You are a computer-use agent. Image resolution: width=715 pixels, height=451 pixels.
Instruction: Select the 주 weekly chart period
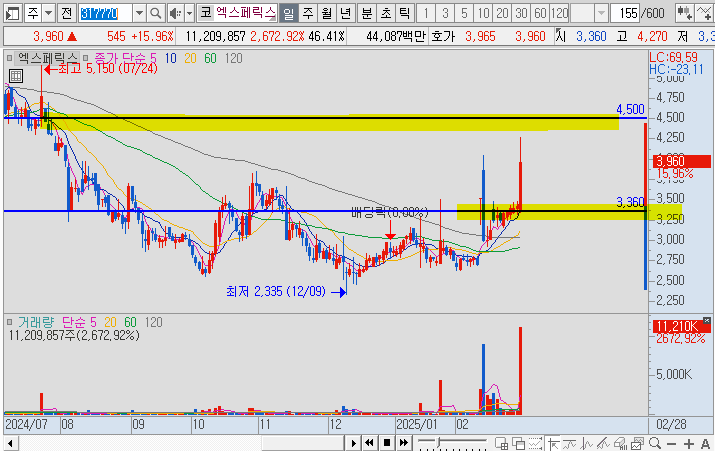[x=308, y=13]
